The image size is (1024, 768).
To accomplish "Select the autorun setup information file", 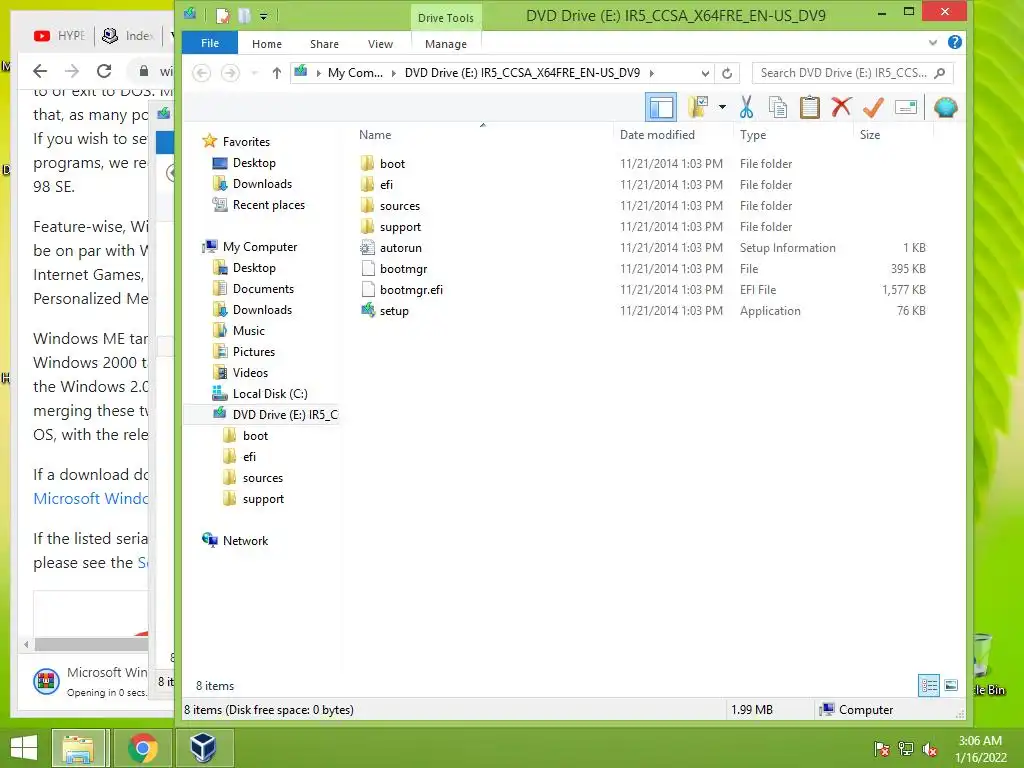I will (400, 248).
